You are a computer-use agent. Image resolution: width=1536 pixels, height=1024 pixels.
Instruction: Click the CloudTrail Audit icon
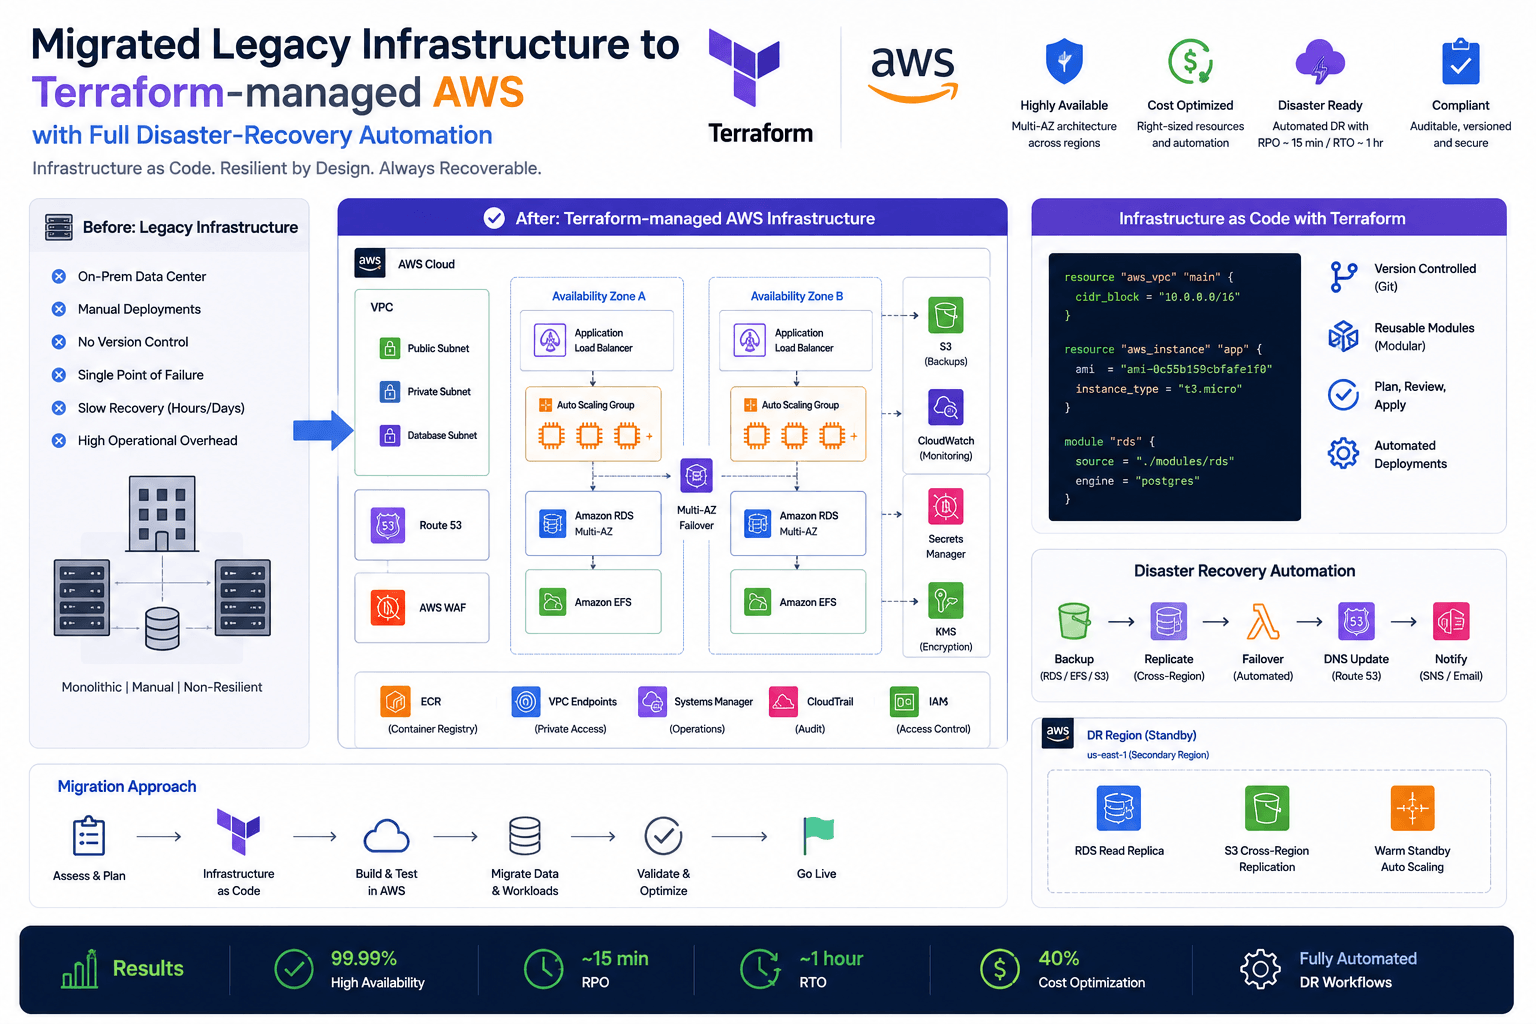[784, 702]
